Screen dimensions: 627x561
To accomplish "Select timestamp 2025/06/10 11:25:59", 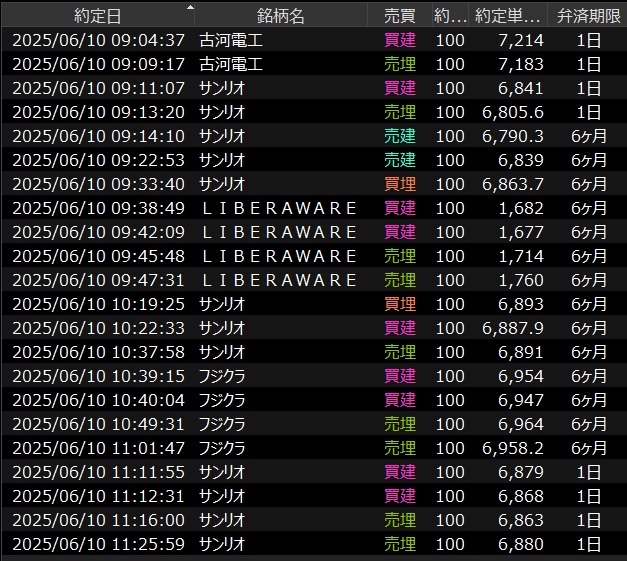I will tap(98, 544).
